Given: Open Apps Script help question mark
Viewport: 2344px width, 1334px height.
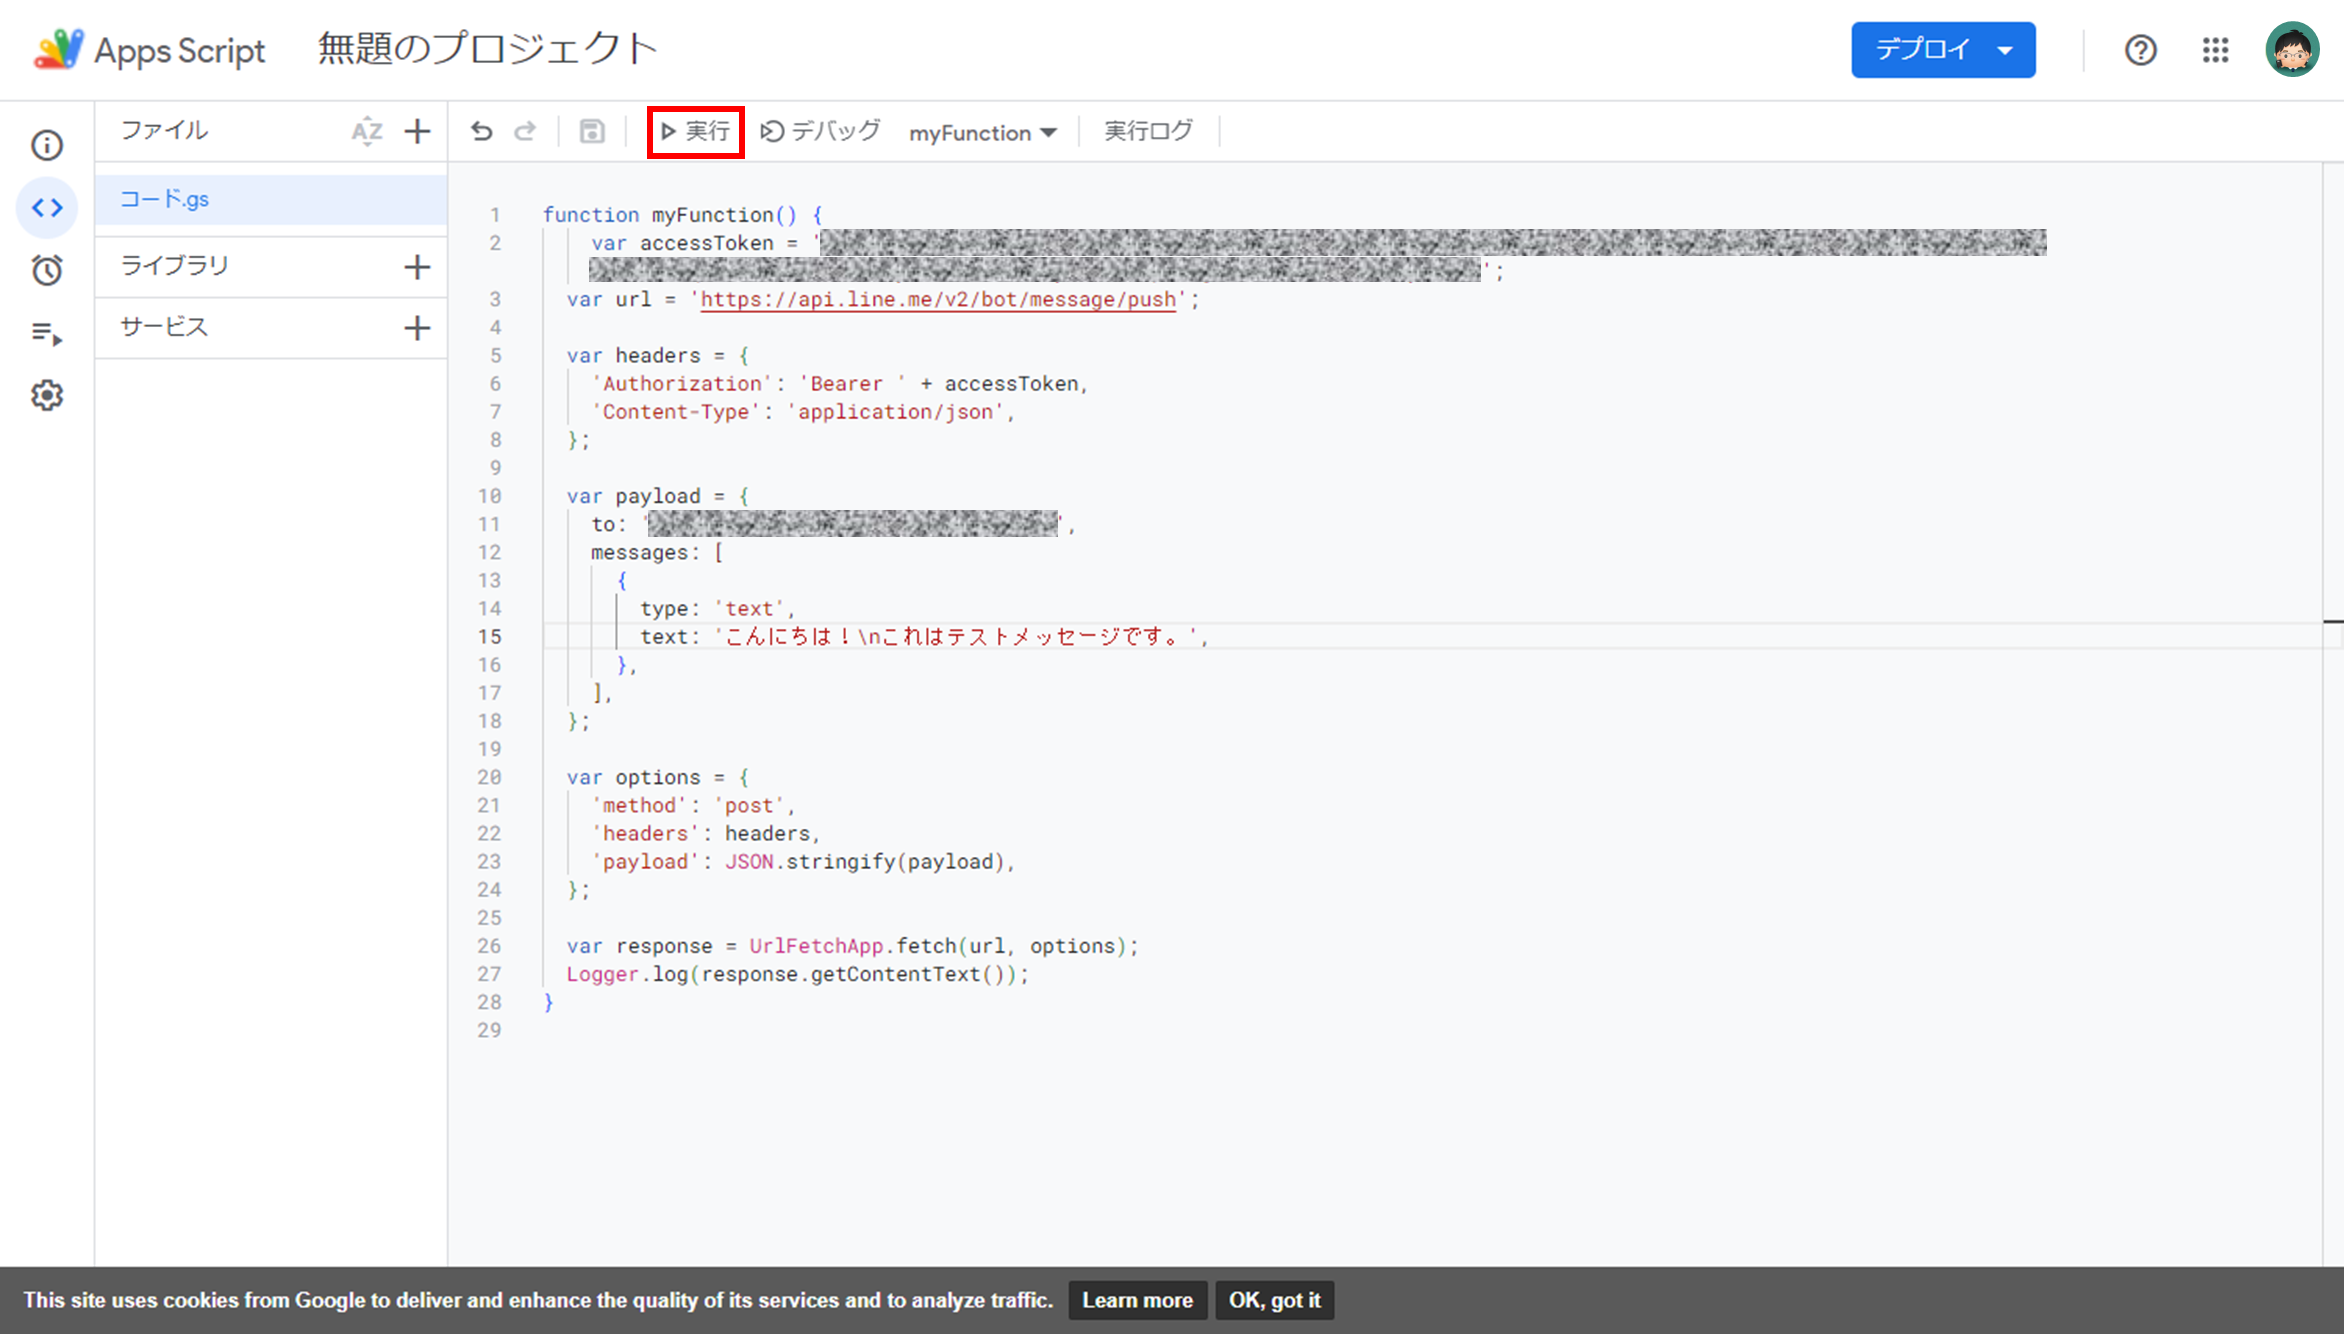Looking at the screenshot, I should [2140, 49].
